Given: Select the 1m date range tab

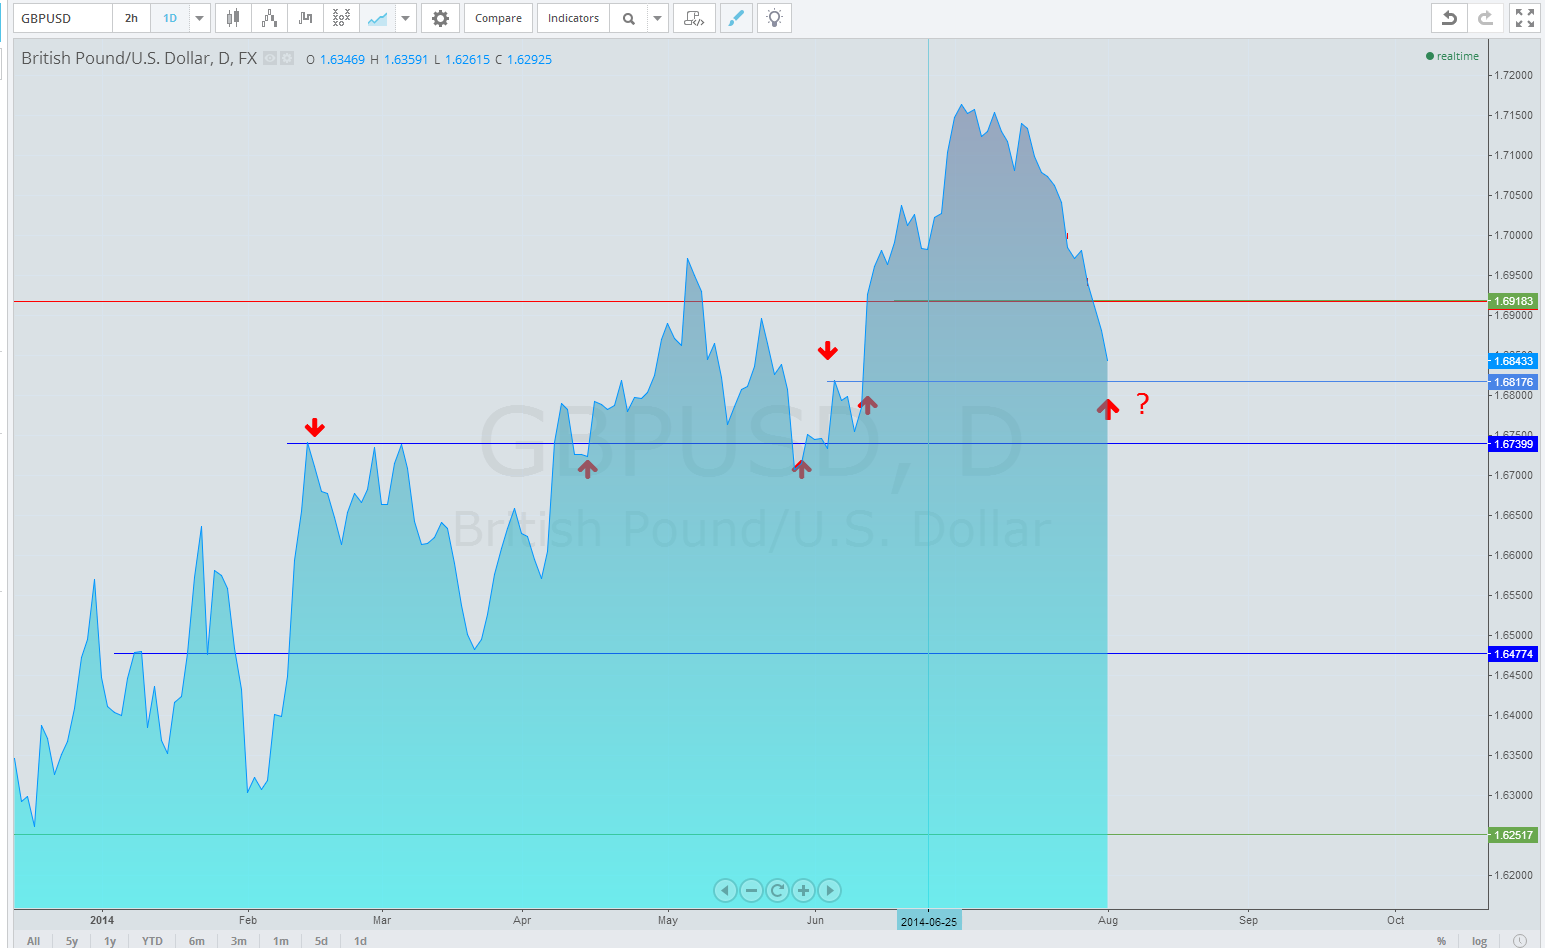Looking at the screenshot, I should (x=281, y=941).
